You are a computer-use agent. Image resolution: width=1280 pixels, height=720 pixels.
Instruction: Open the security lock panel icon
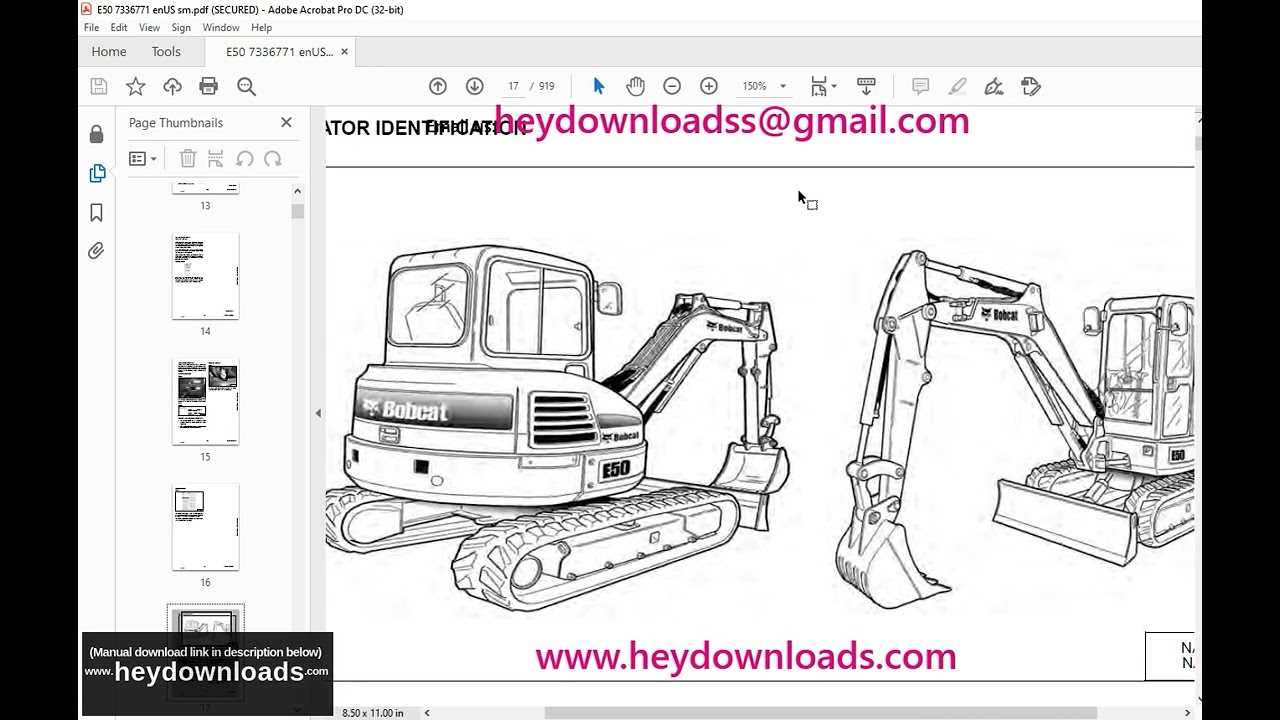[x=96, y=134]
